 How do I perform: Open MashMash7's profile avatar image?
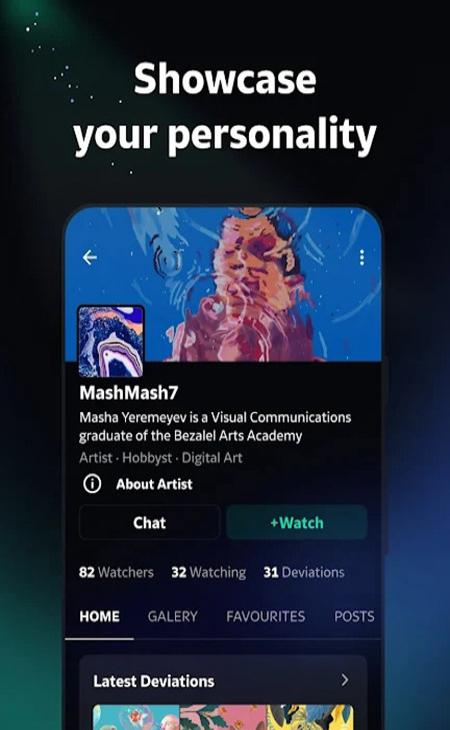[x=111, y=341]
